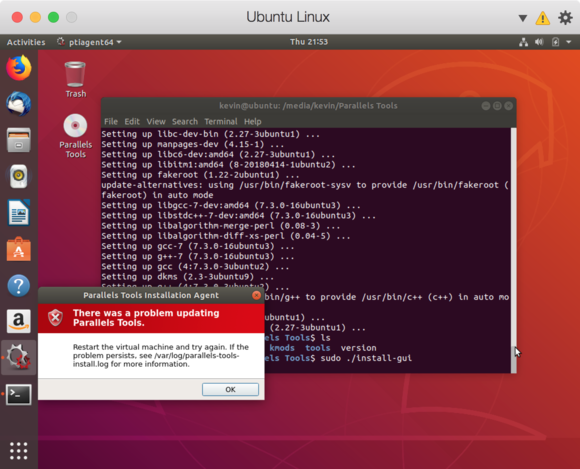Open the volume icon in the top bar
Screen dimensions: 580x469
tap(539, 42)
